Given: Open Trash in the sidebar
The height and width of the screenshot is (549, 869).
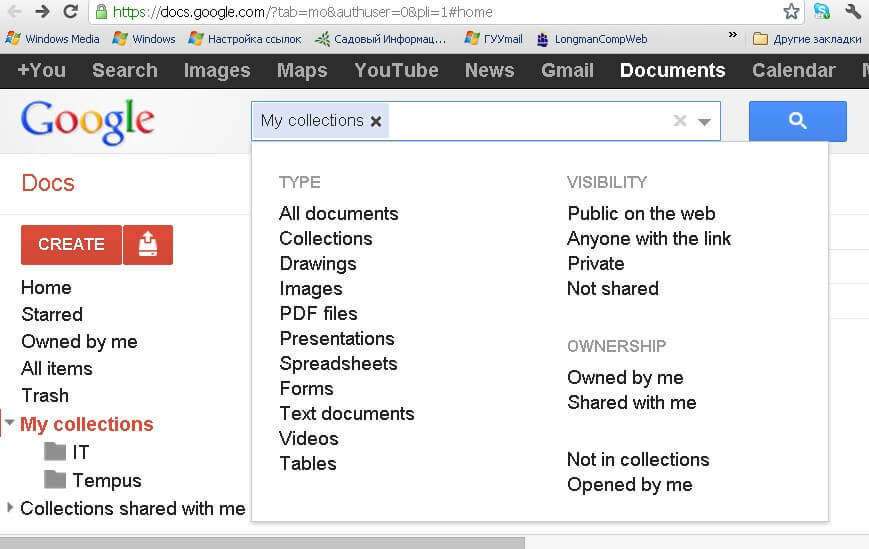Looking at the screenshot, I should [45, 396].
